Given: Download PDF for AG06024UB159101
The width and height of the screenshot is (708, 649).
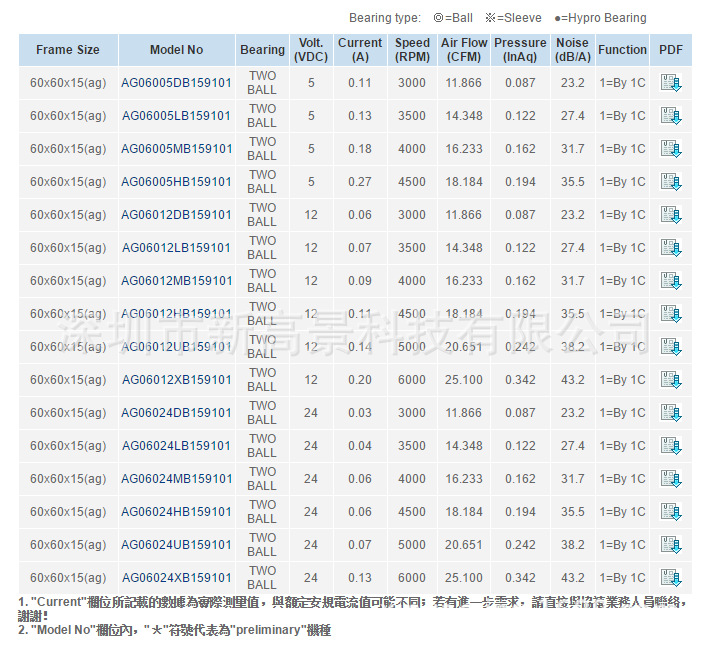Looking at the screenshot, I should (x=671, y=545).
